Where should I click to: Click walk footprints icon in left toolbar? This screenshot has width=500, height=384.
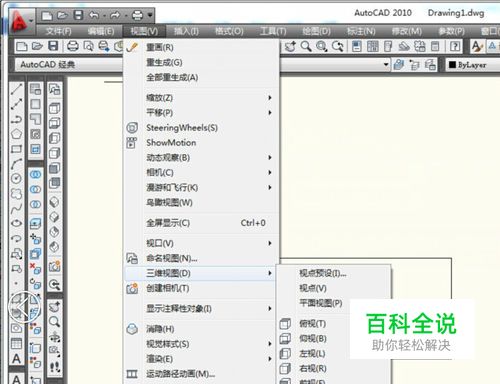(x=54, y=367)
